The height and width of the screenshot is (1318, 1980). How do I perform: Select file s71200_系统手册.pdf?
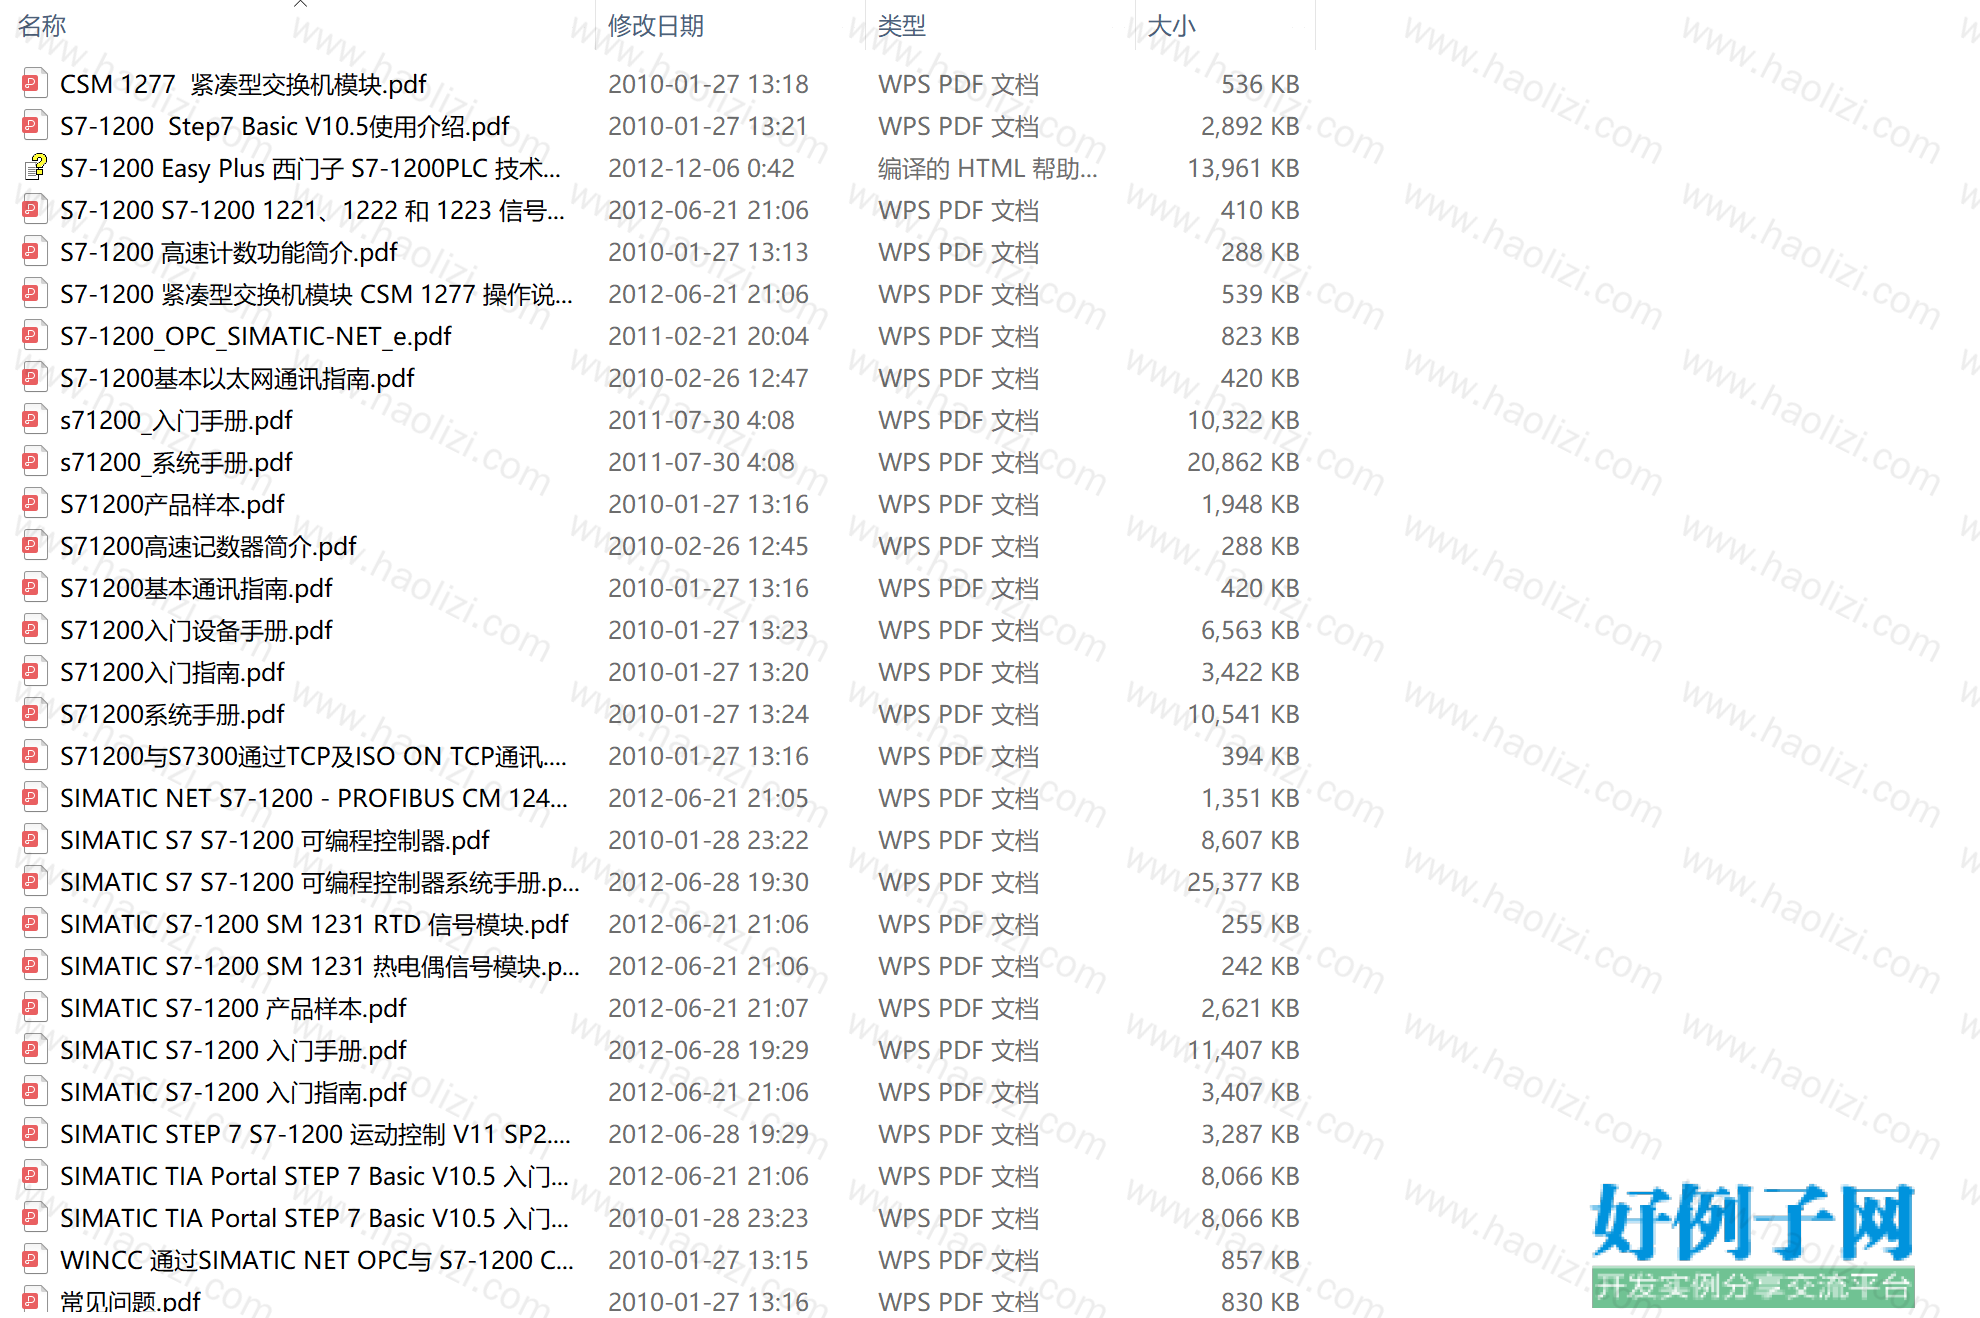point(176,462)
